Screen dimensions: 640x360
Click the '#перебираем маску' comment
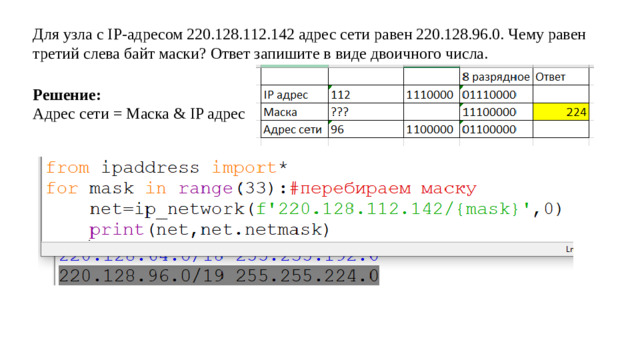(x=383, y=188)
